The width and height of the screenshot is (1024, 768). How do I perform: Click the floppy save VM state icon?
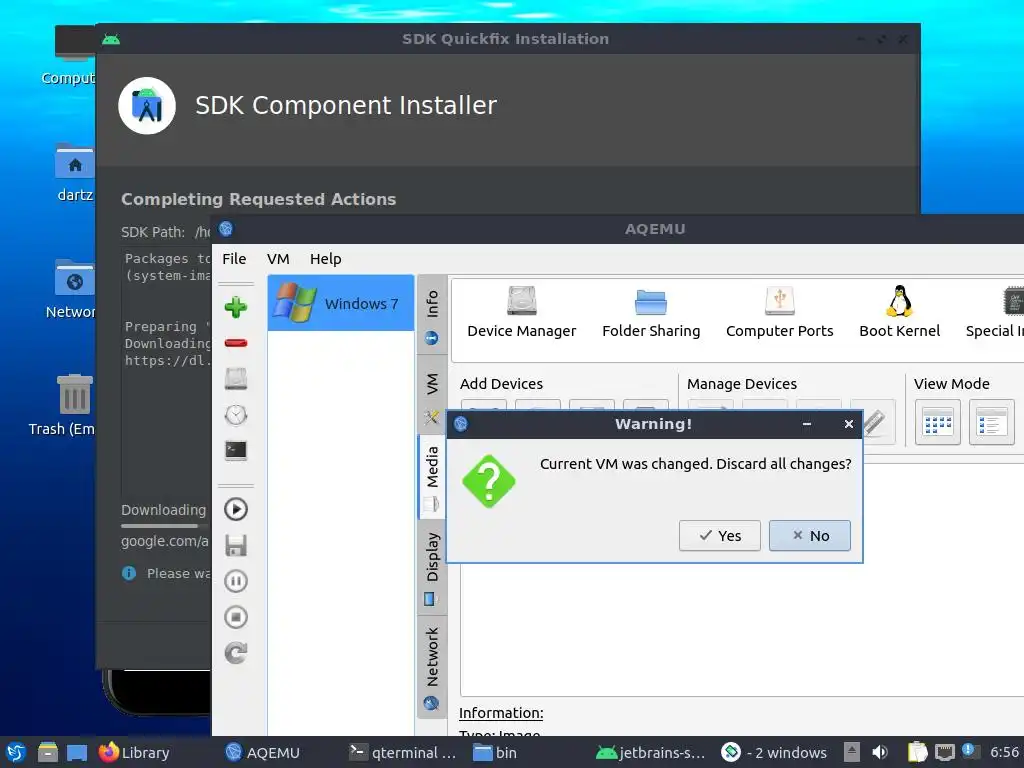coord(236,545)
